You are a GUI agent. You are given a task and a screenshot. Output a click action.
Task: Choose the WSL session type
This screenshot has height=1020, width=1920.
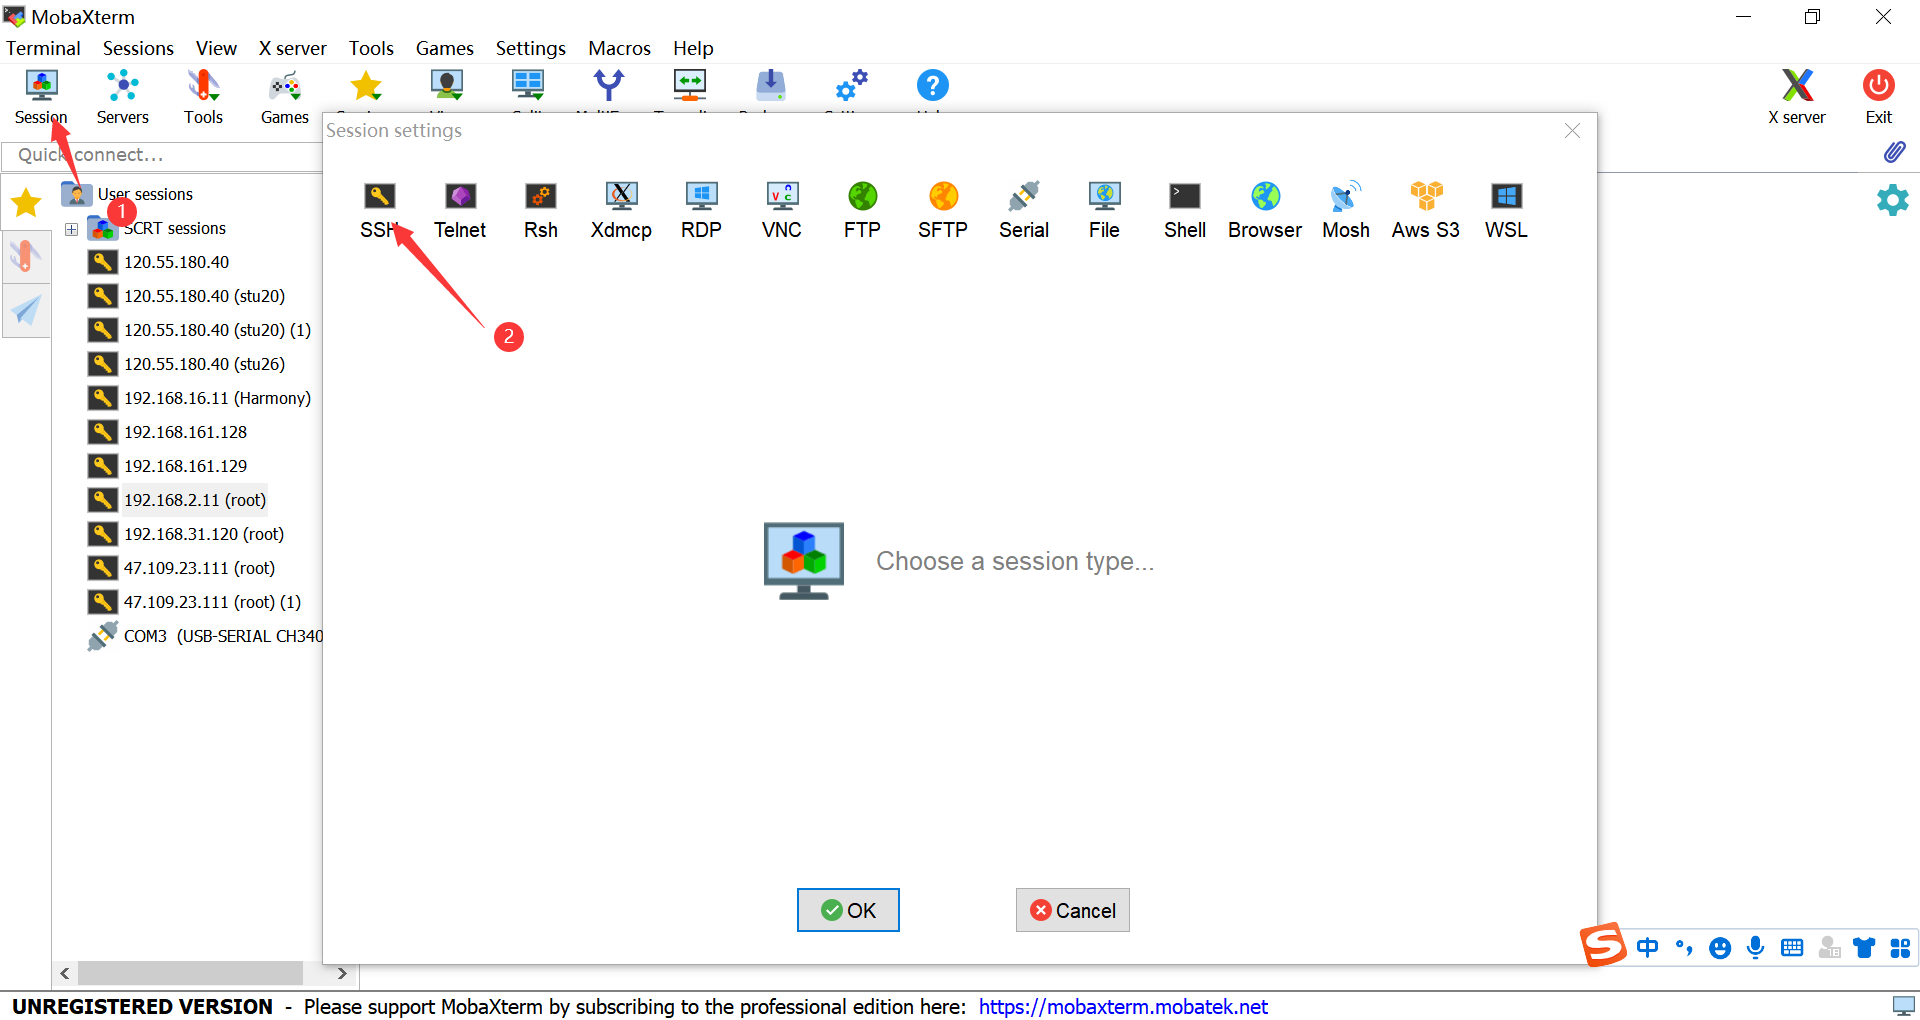tap(1506, 211)
